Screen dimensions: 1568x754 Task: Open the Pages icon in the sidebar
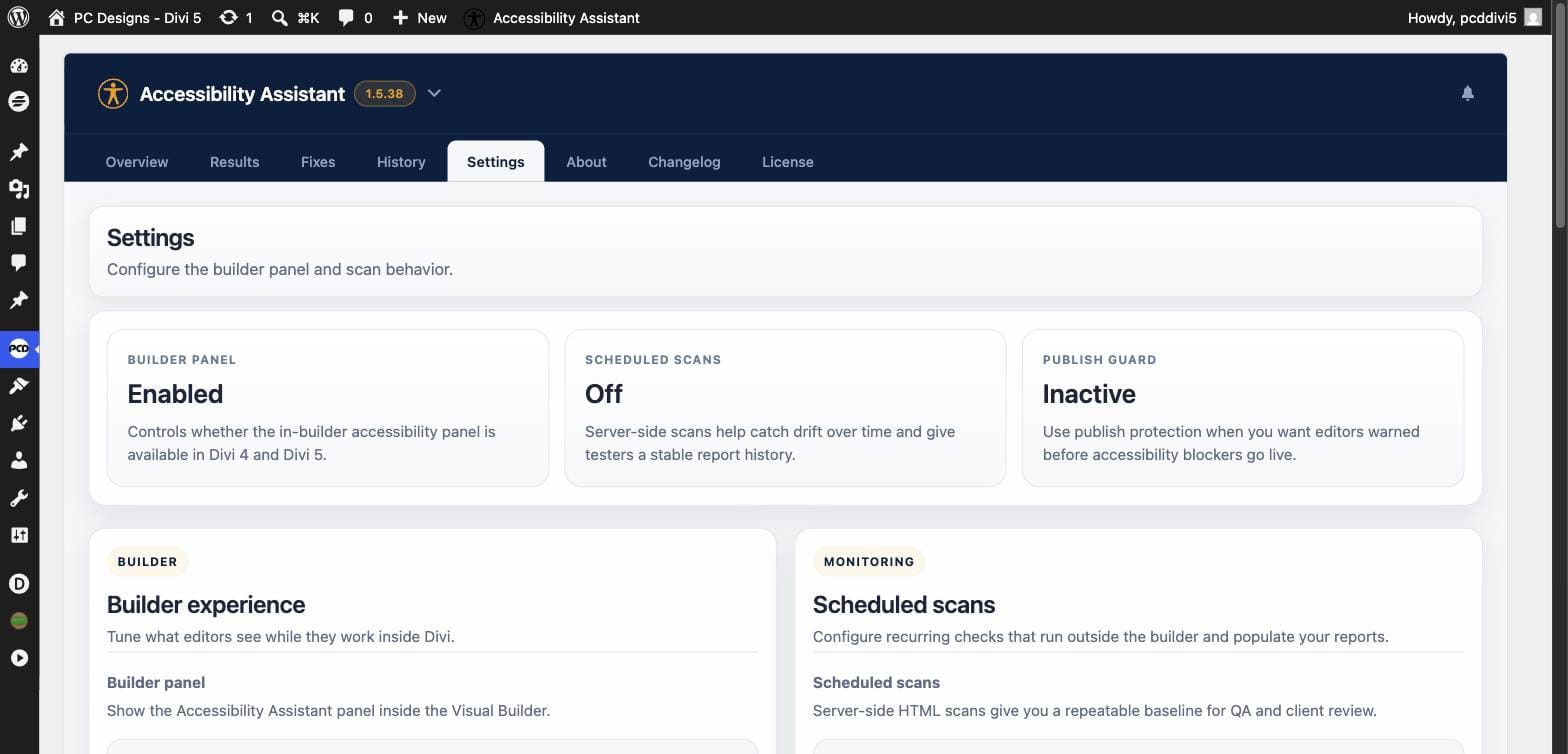click(x=19, y=226)
